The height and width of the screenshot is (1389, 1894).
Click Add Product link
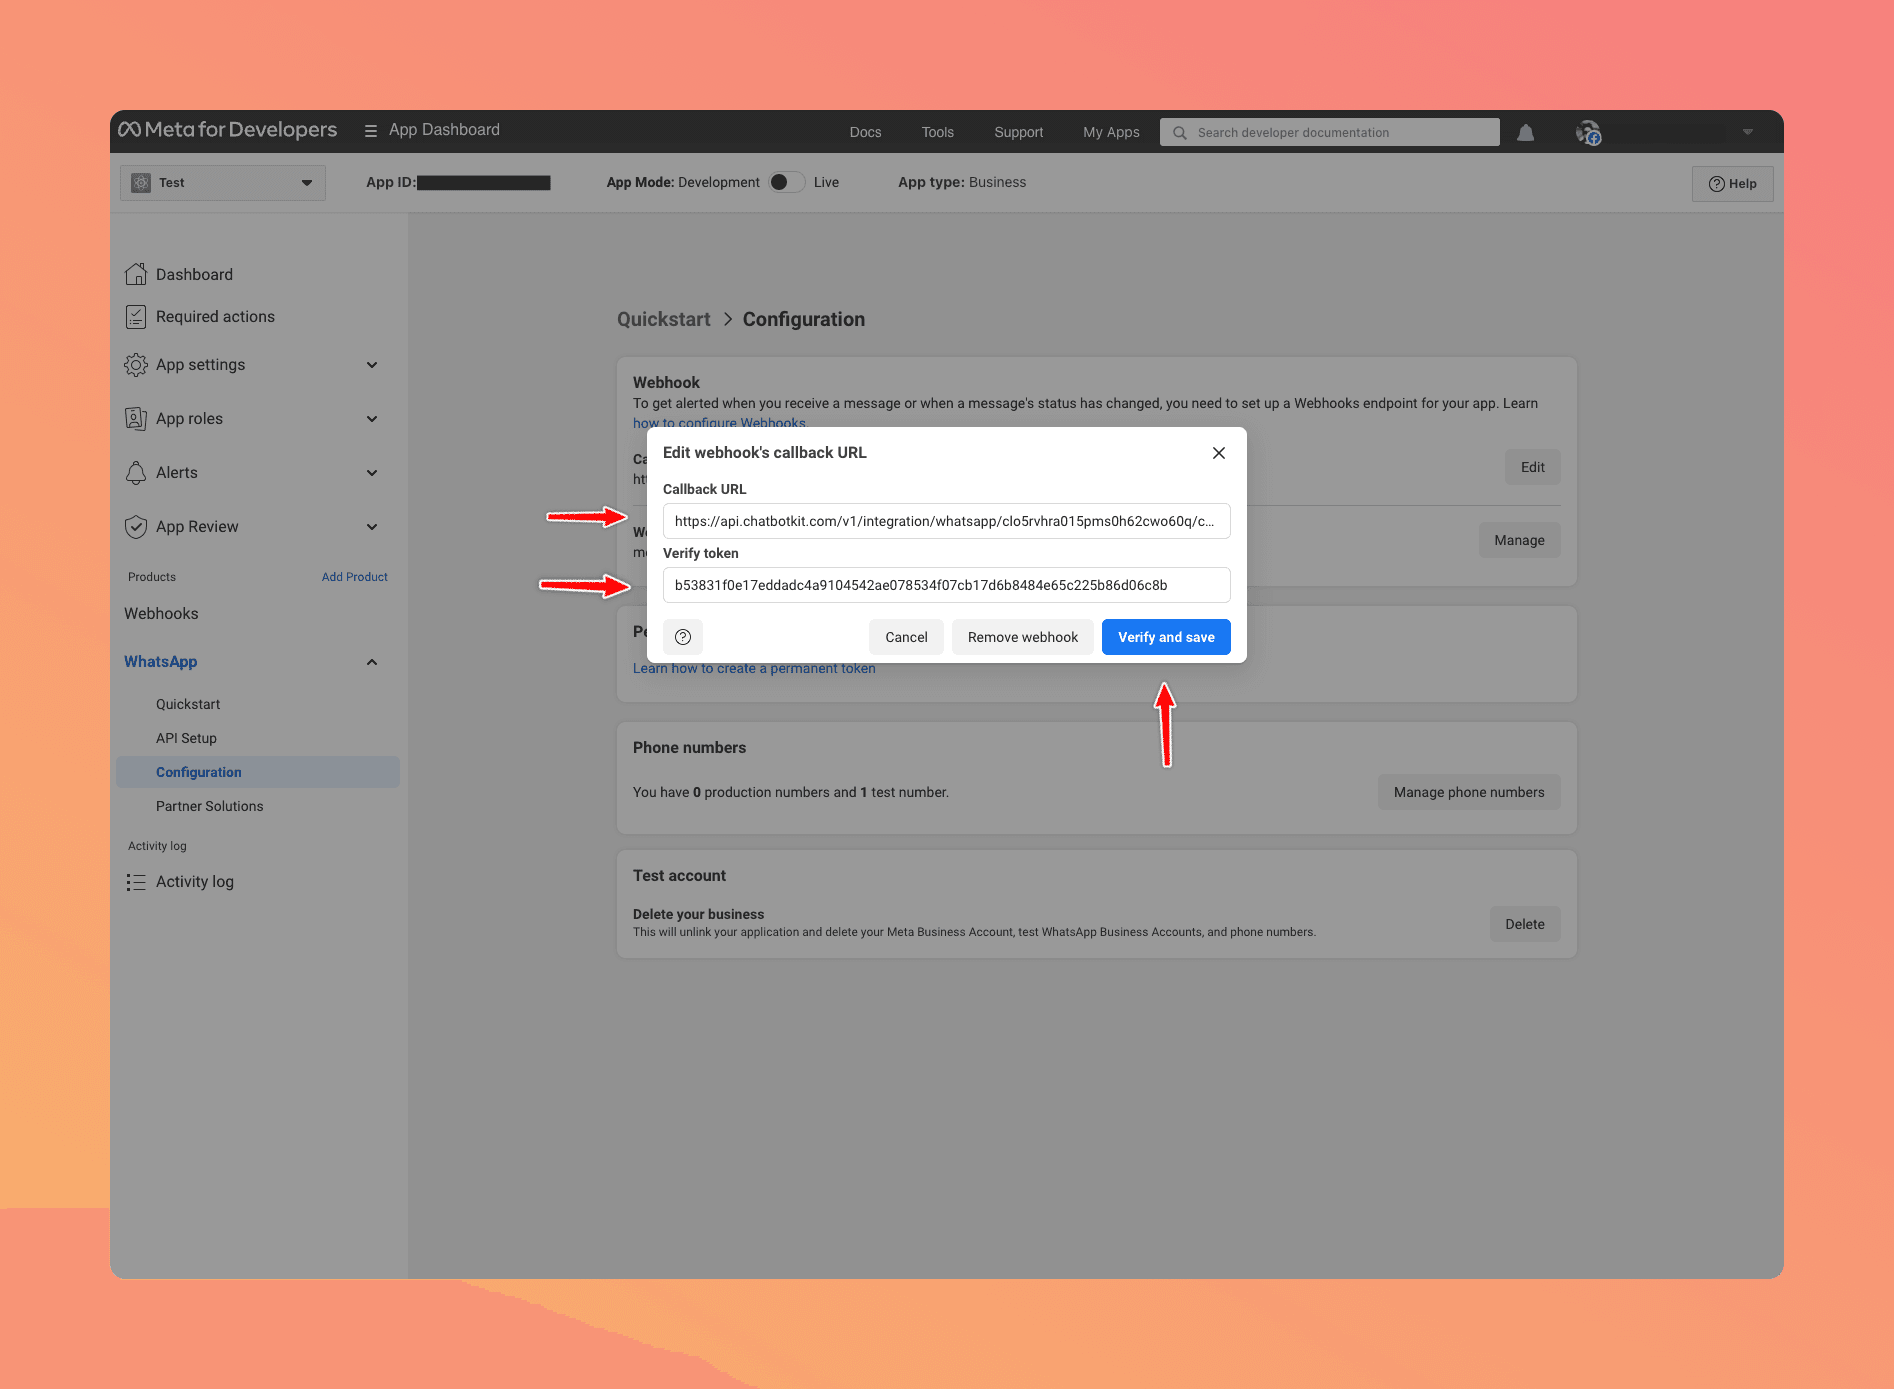(x=355, y=577)
